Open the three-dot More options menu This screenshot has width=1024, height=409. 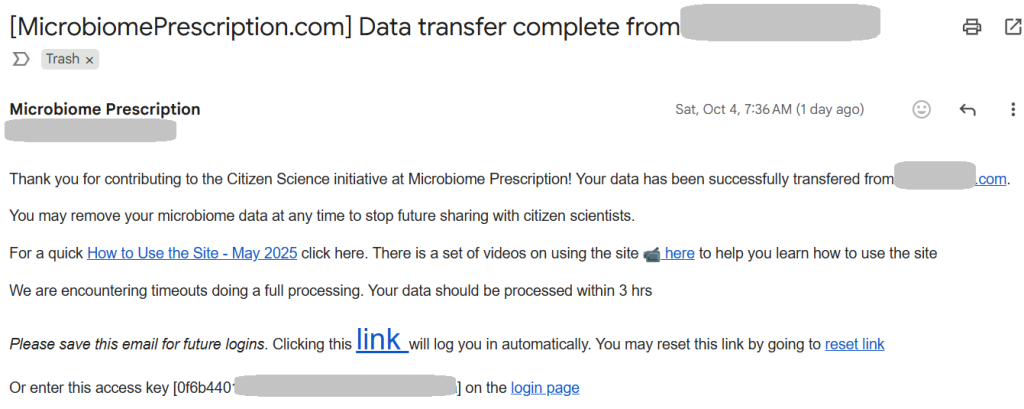point(1012,110)
